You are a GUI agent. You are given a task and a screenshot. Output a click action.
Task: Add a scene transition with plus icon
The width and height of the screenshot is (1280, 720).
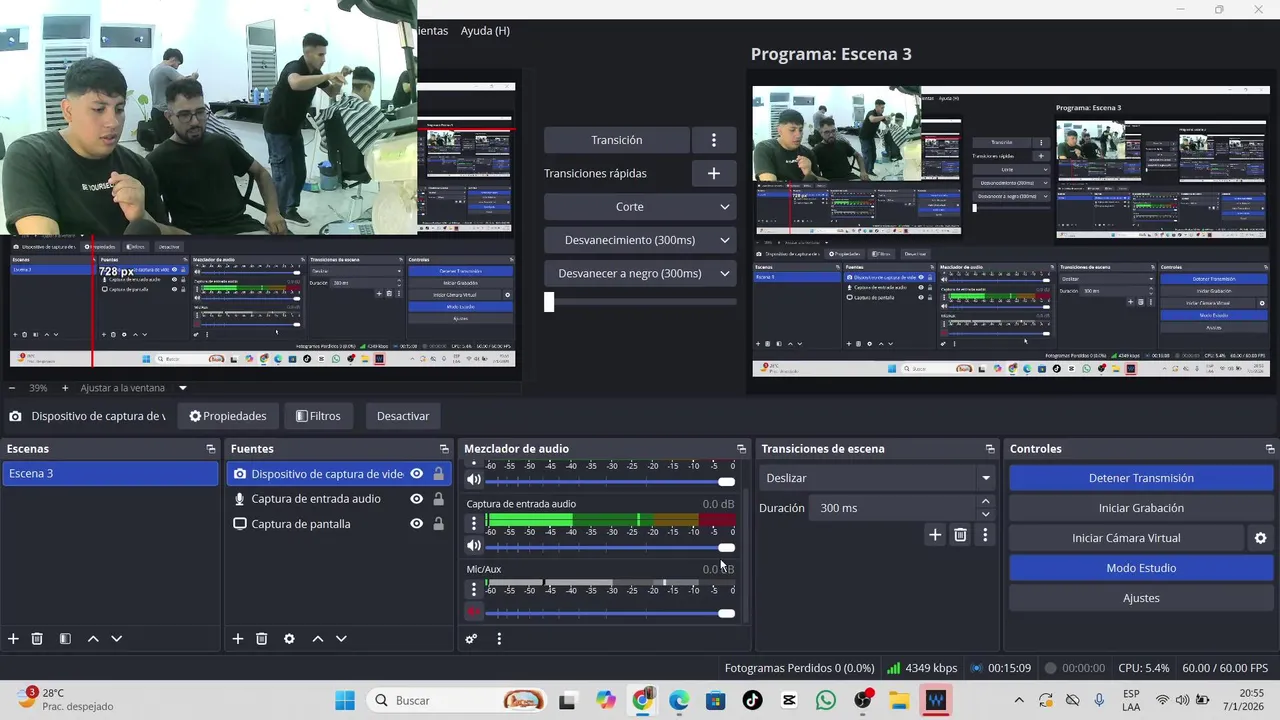pyautogui.click(x=935, y=535)
